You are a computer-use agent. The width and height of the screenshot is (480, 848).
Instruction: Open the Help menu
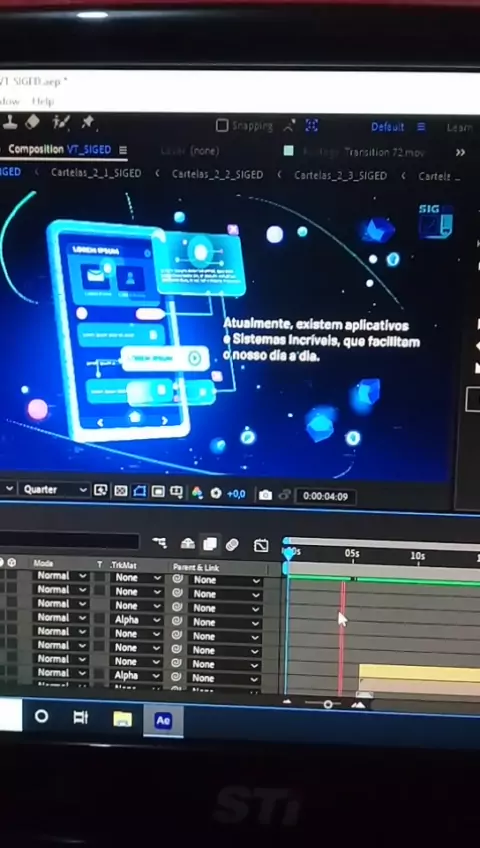pos(43,101)
